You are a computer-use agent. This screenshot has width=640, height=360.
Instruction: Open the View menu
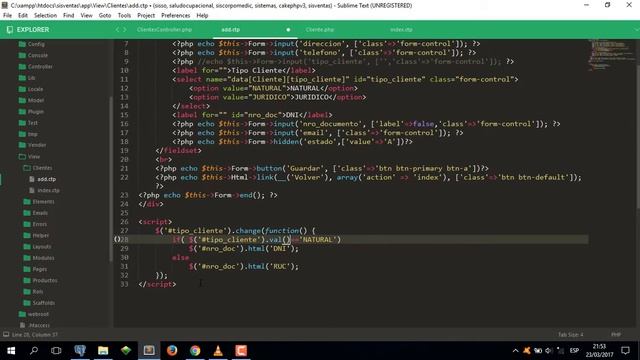pyautogui.click(x=86, y=16)
